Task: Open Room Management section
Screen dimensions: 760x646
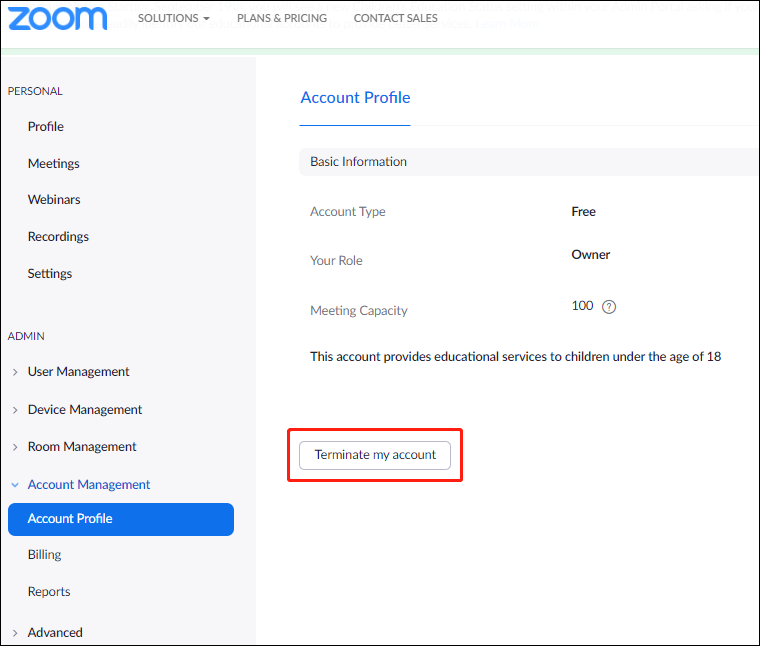Action: (82, 446)
